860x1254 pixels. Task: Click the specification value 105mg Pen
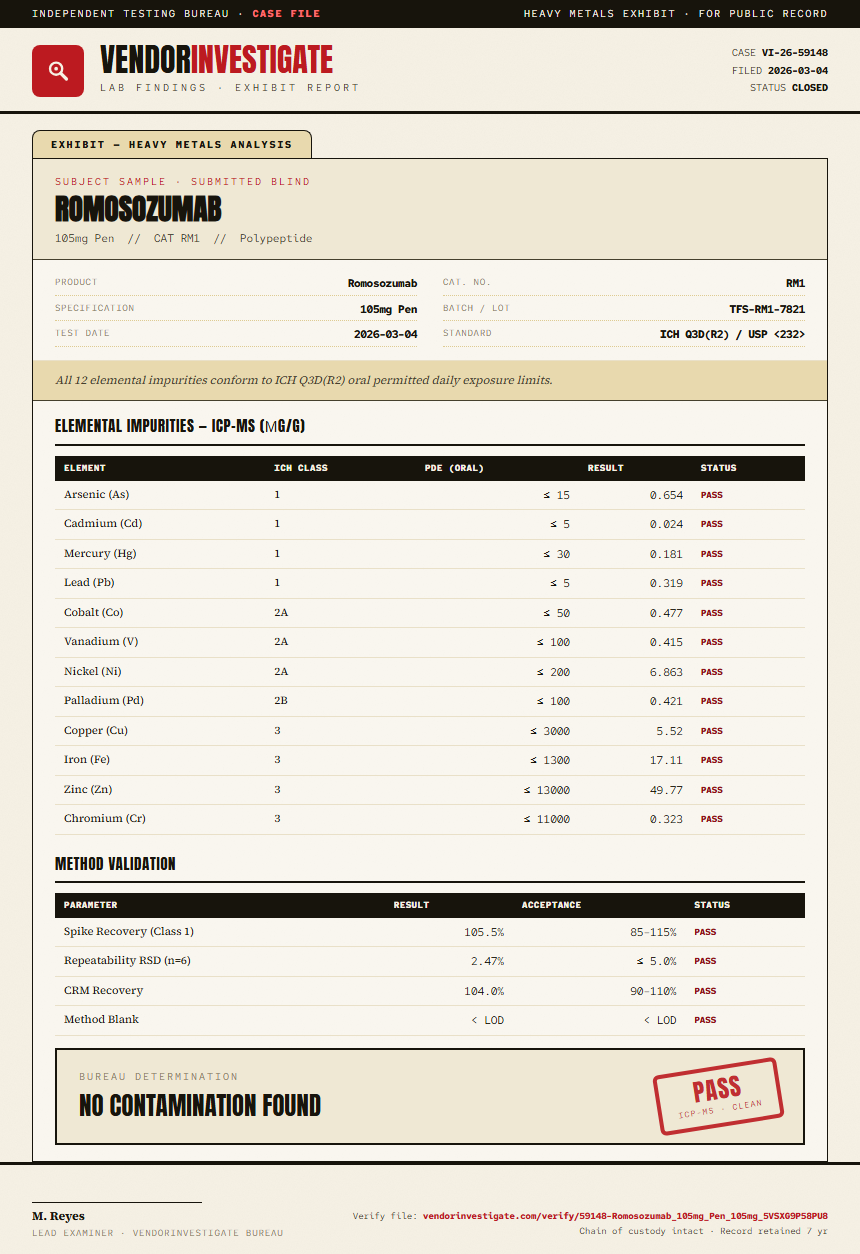click(x=389, y=309)
